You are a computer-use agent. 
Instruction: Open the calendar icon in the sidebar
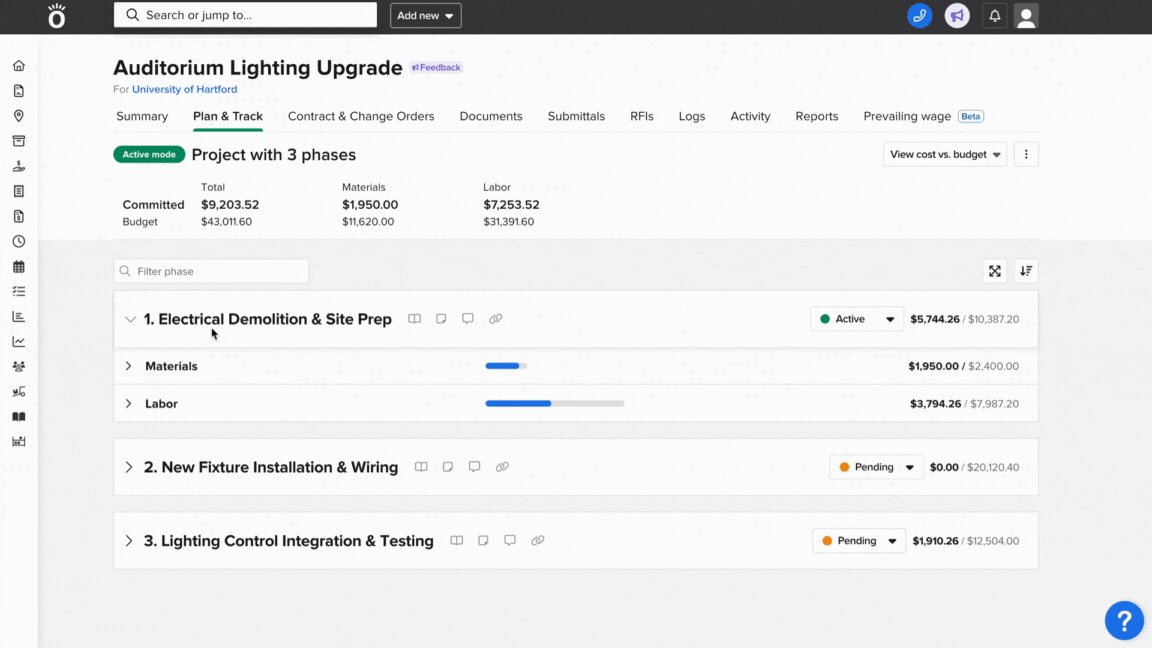pyautogui.click(x=18, y=267)
